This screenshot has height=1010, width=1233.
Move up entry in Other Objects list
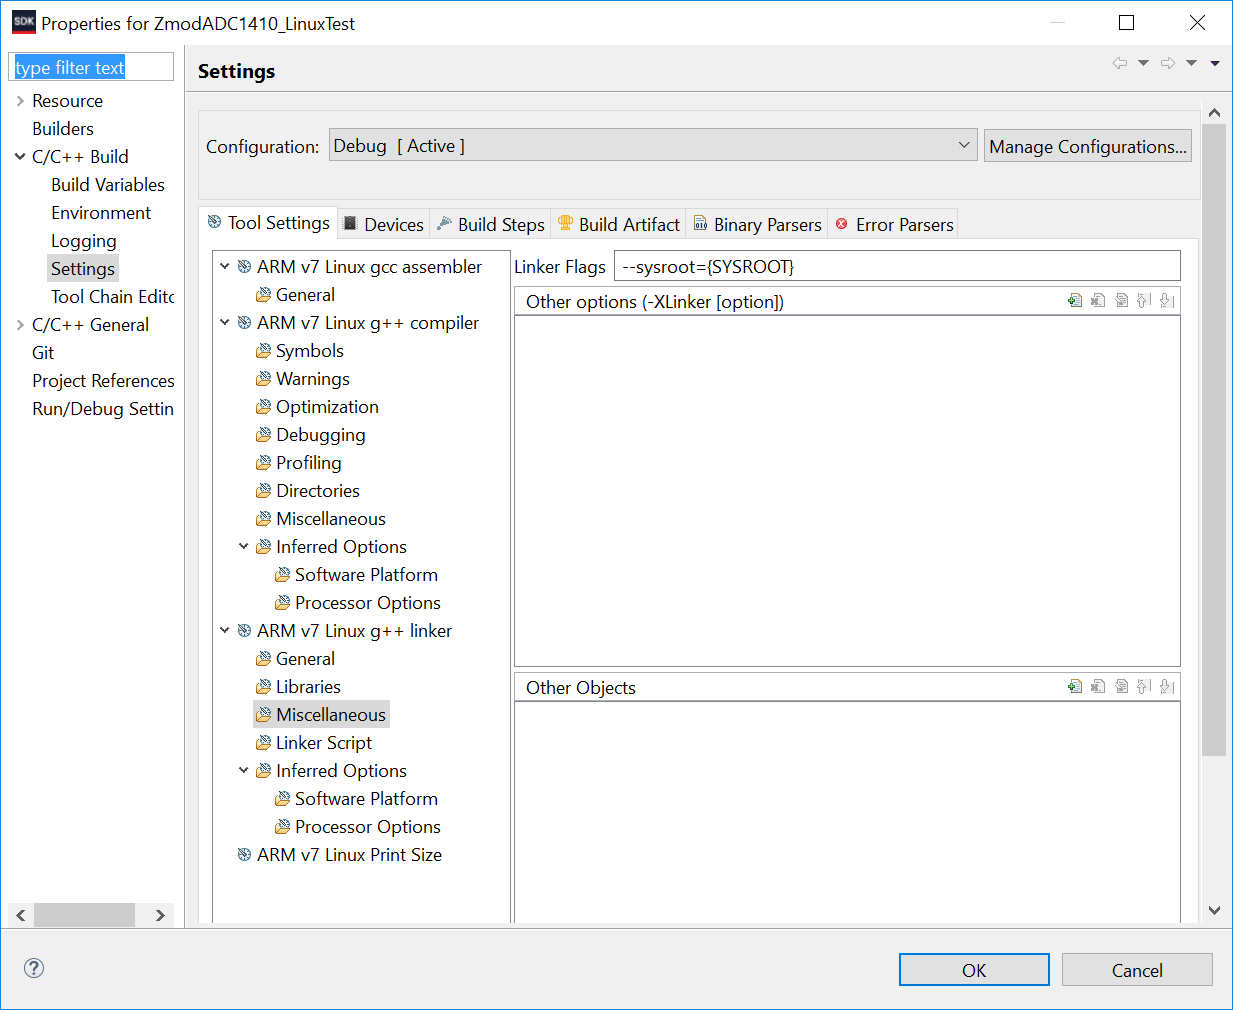click(x=1144, y=686)
